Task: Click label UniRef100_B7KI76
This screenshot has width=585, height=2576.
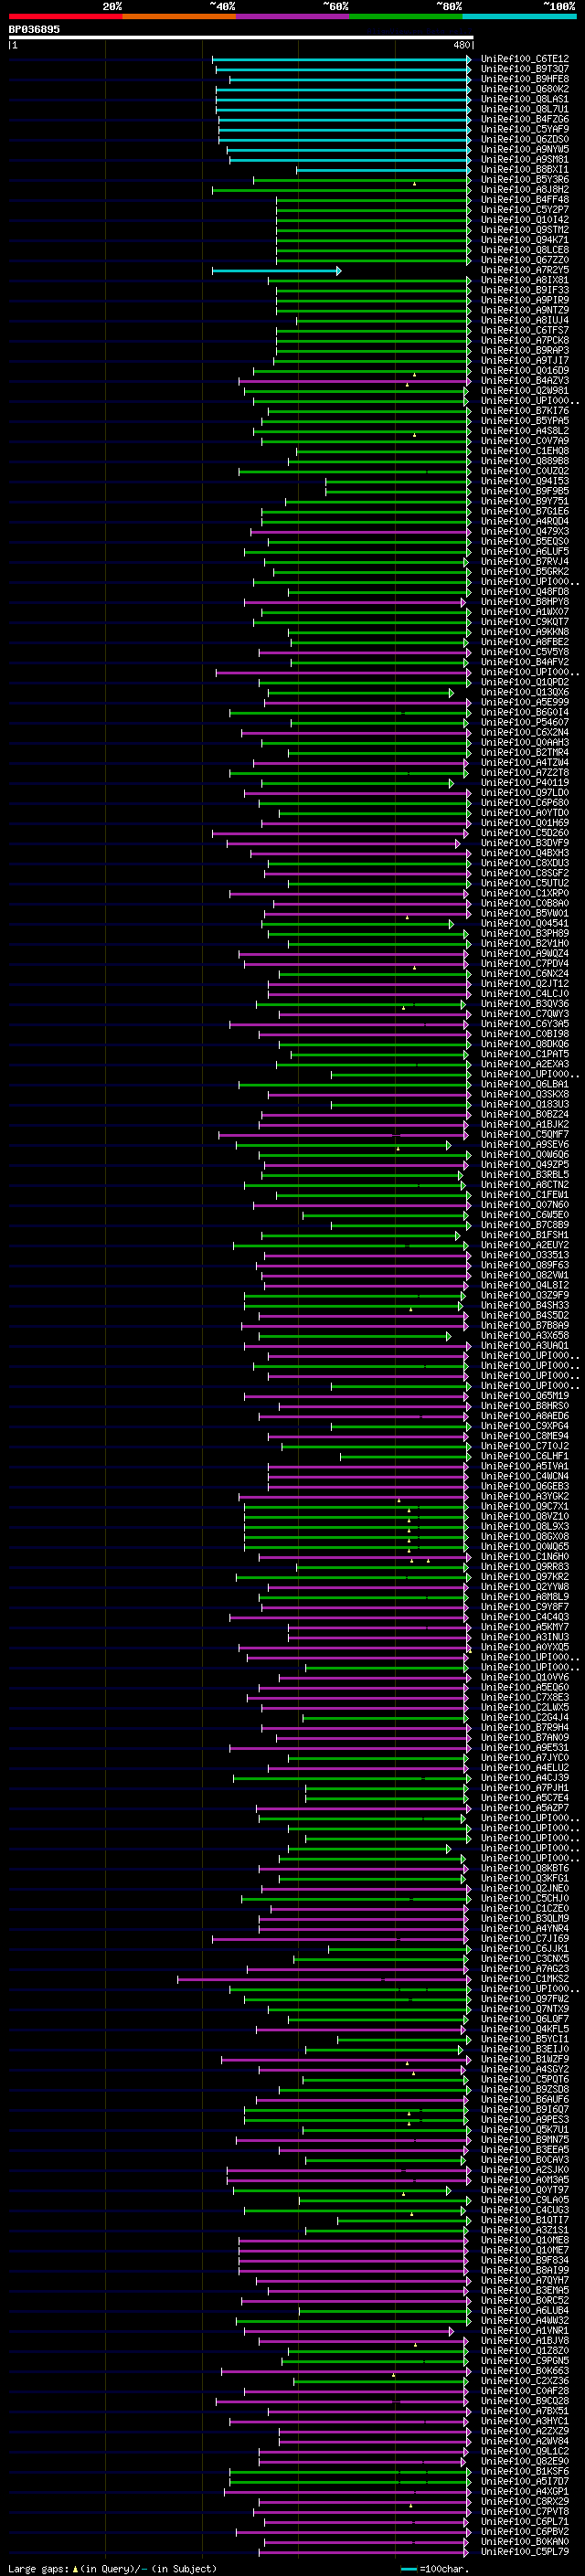Action: tap(524, 411)
